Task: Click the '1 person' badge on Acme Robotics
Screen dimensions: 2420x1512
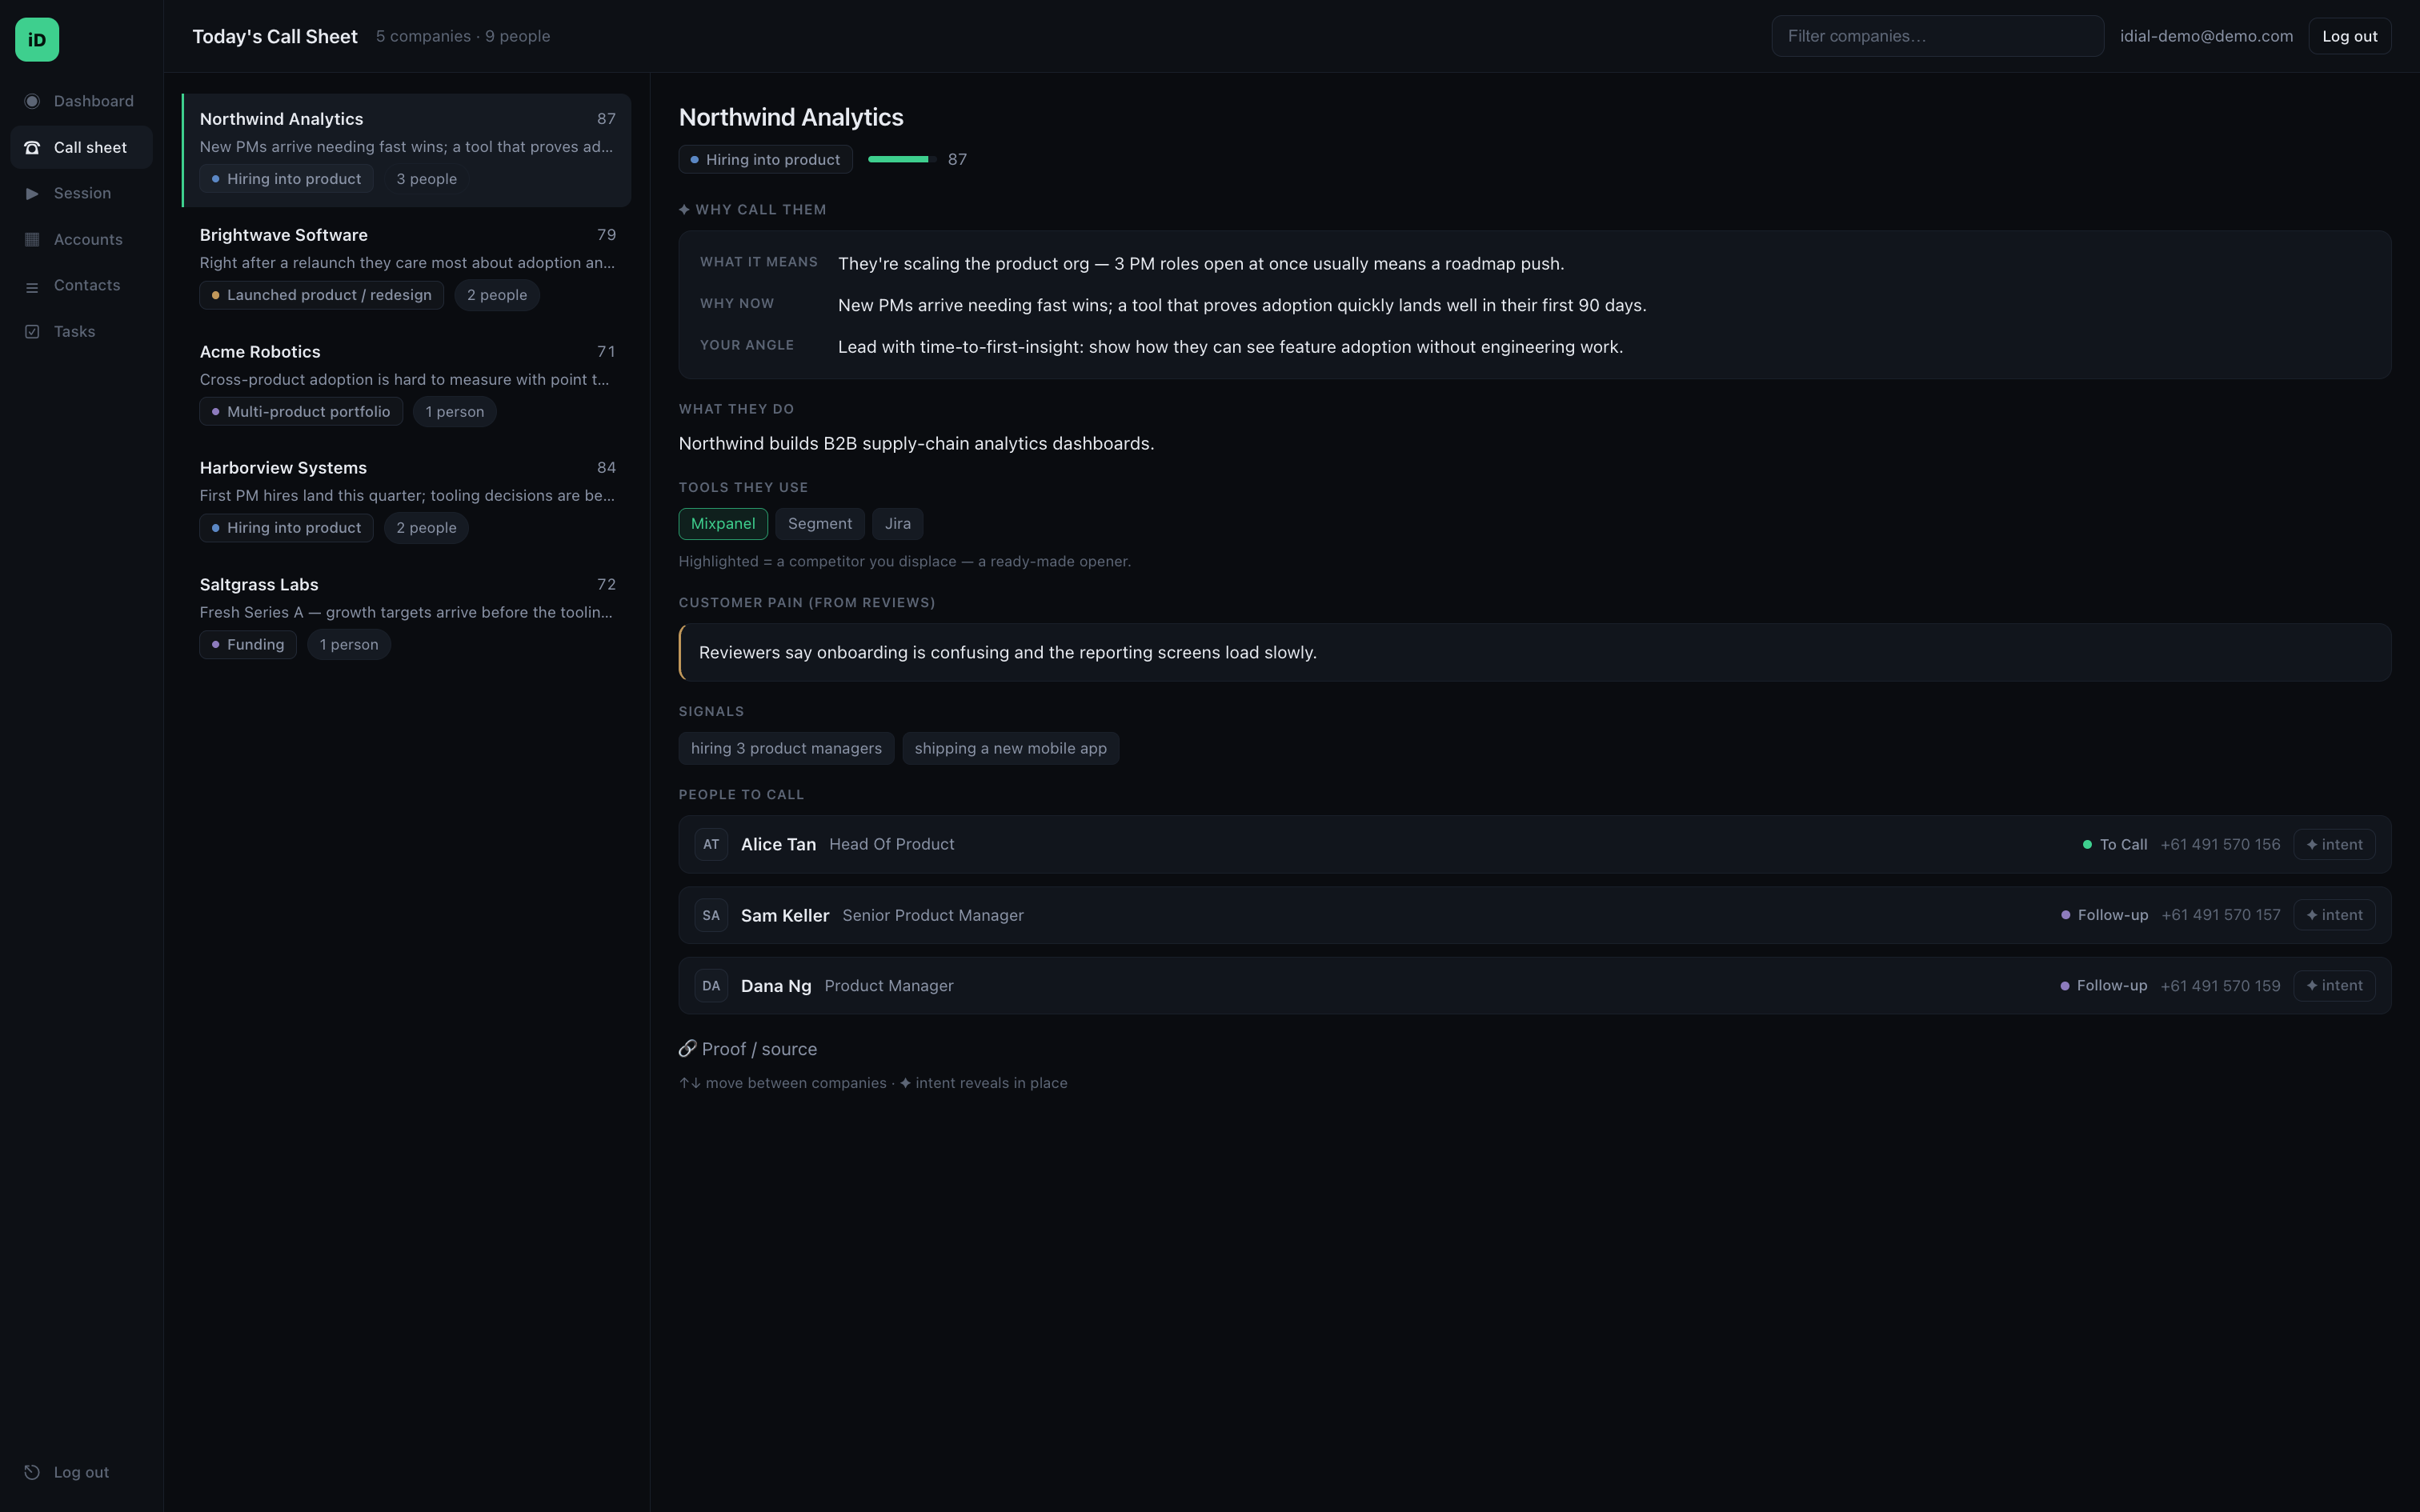Action: point(455,412)
